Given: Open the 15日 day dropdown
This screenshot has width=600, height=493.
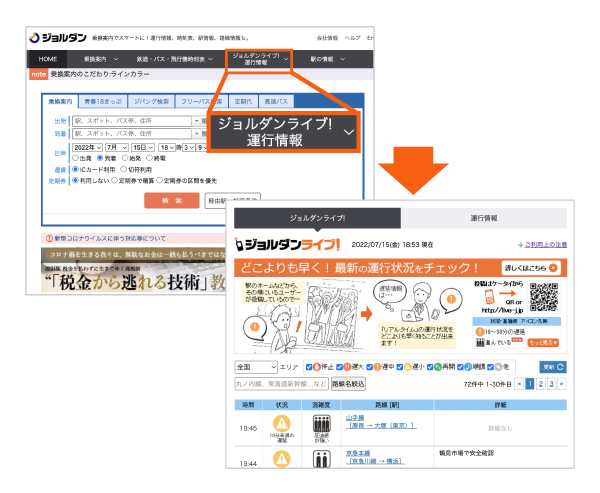Looking at the screenshot, I should 143,147.
